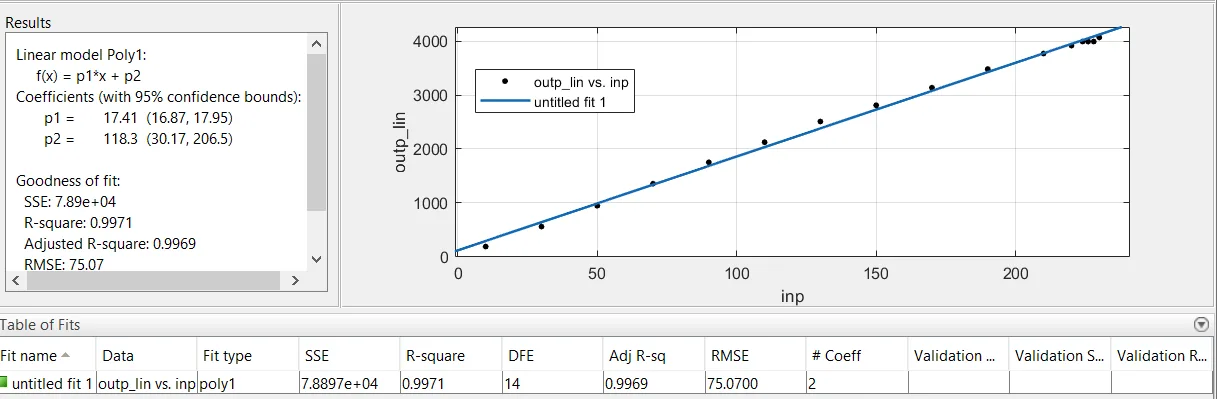This screenshot has height=399, width=1217.
Task: Select the # Coeff value 2 cell
Action: pos(856,383)
